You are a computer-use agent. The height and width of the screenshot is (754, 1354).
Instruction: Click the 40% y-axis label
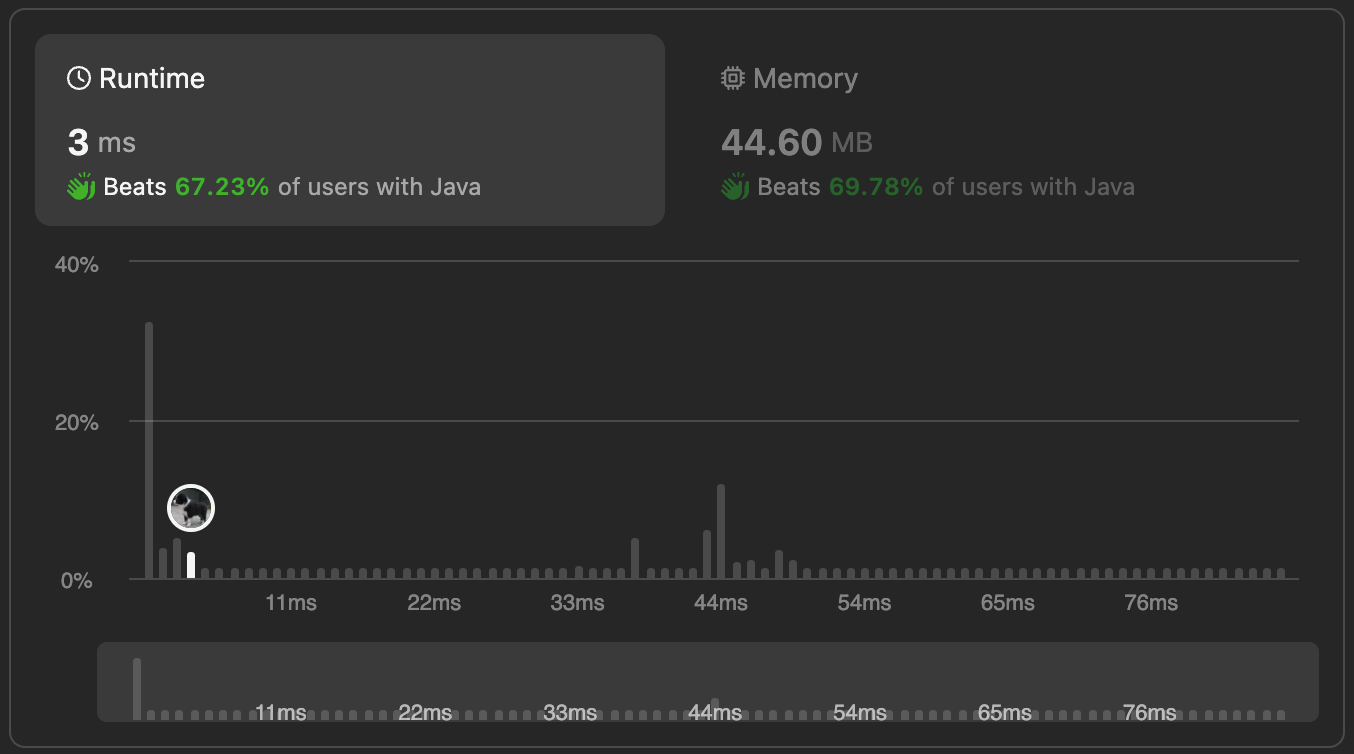pos(77,264)
